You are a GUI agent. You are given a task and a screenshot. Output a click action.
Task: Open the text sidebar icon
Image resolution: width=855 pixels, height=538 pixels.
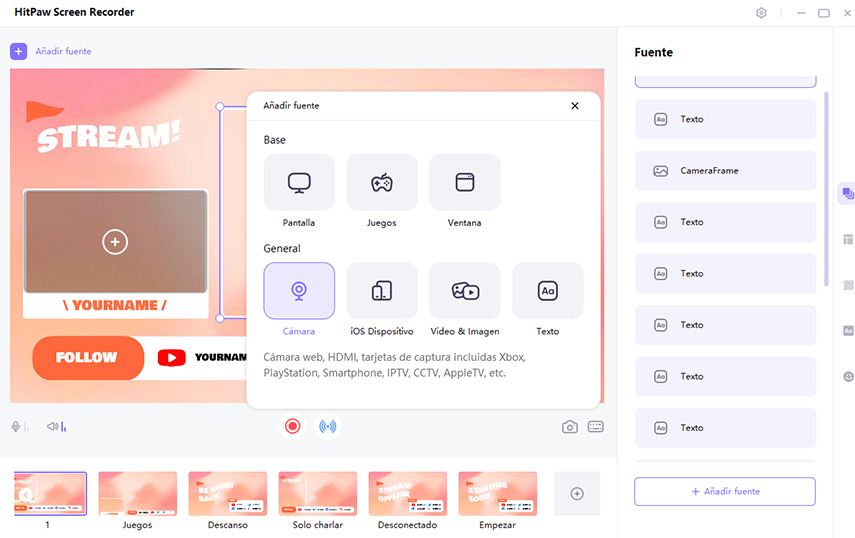pyautogui.click(x=848, y=331)
